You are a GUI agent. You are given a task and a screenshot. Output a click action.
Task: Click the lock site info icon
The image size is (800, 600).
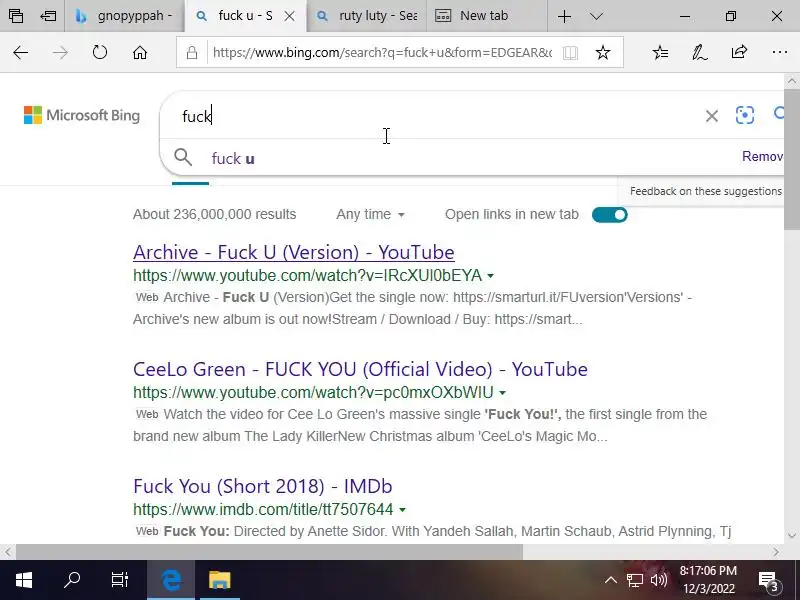(x=192, y=53)
